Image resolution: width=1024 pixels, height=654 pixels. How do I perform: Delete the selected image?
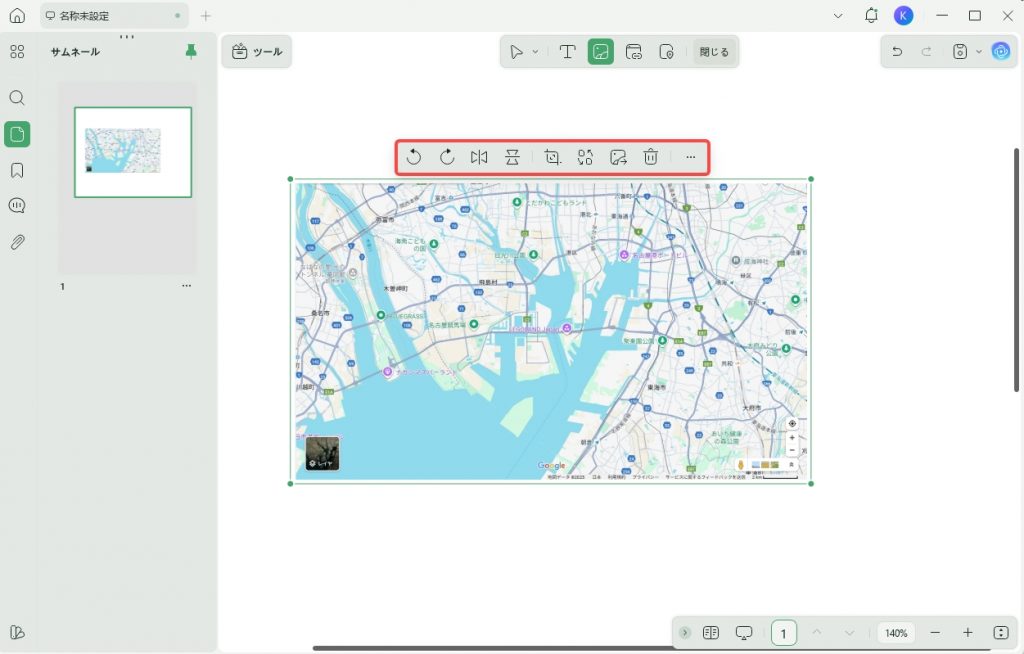click(650, 157)
